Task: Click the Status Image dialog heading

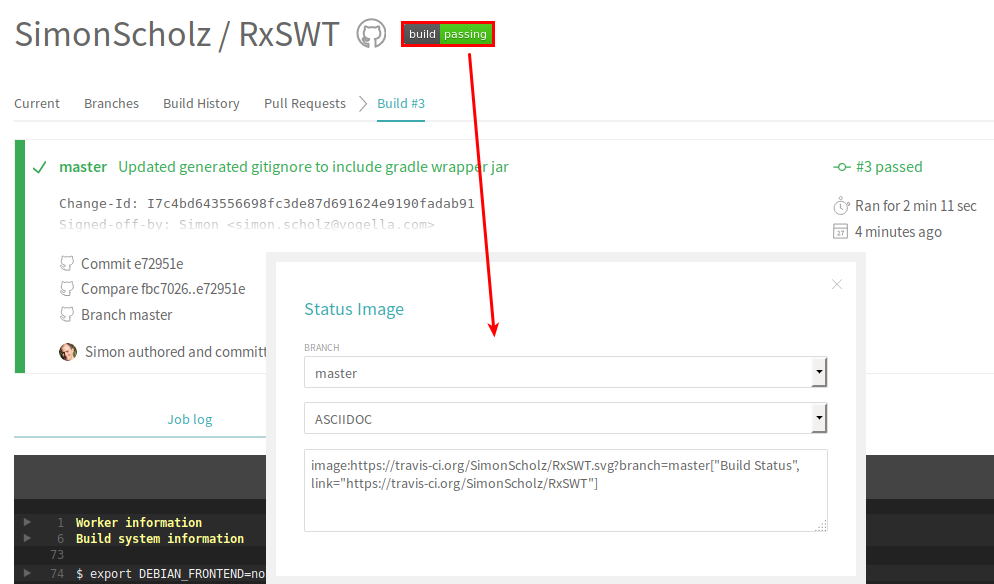Action: [x=354, y=309]
